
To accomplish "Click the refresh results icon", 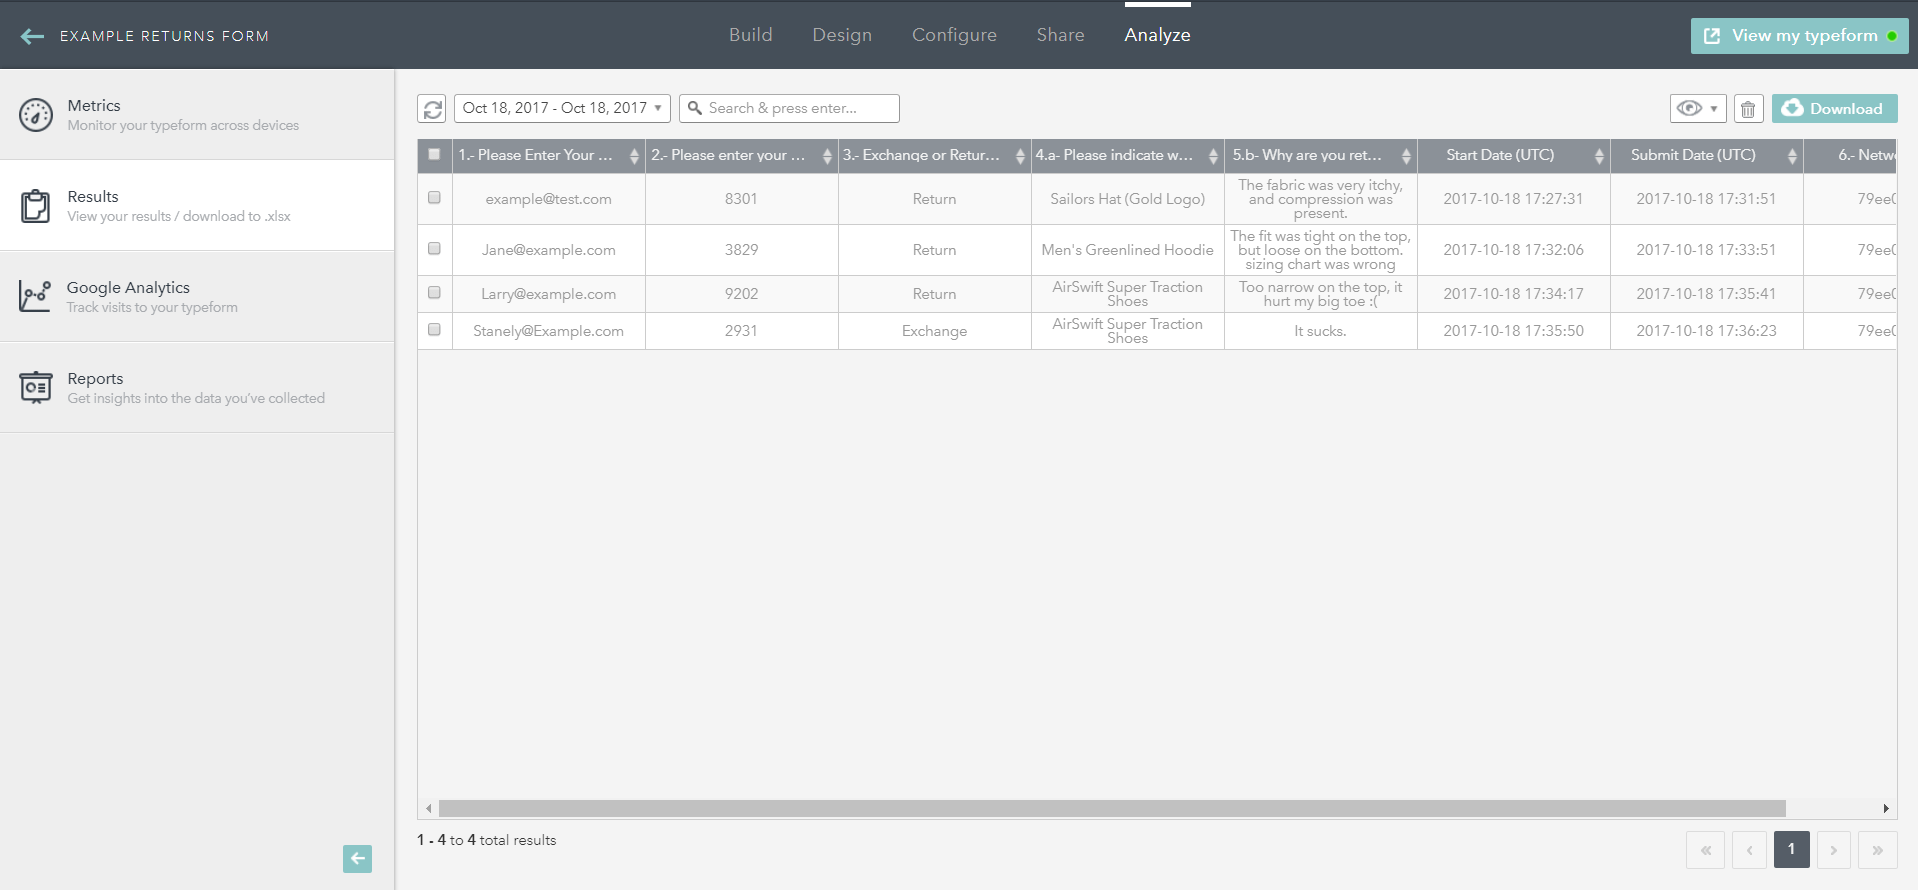I will click(432, 109).
